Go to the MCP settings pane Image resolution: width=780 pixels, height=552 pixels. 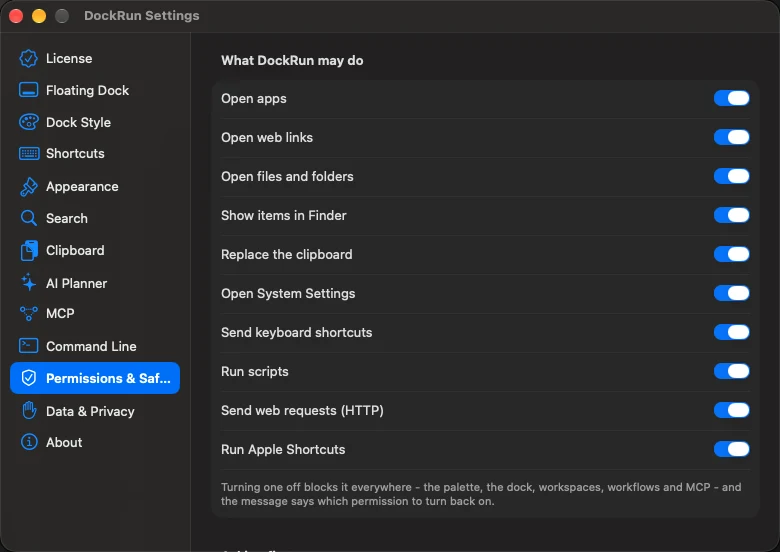[x=95, y=314]
